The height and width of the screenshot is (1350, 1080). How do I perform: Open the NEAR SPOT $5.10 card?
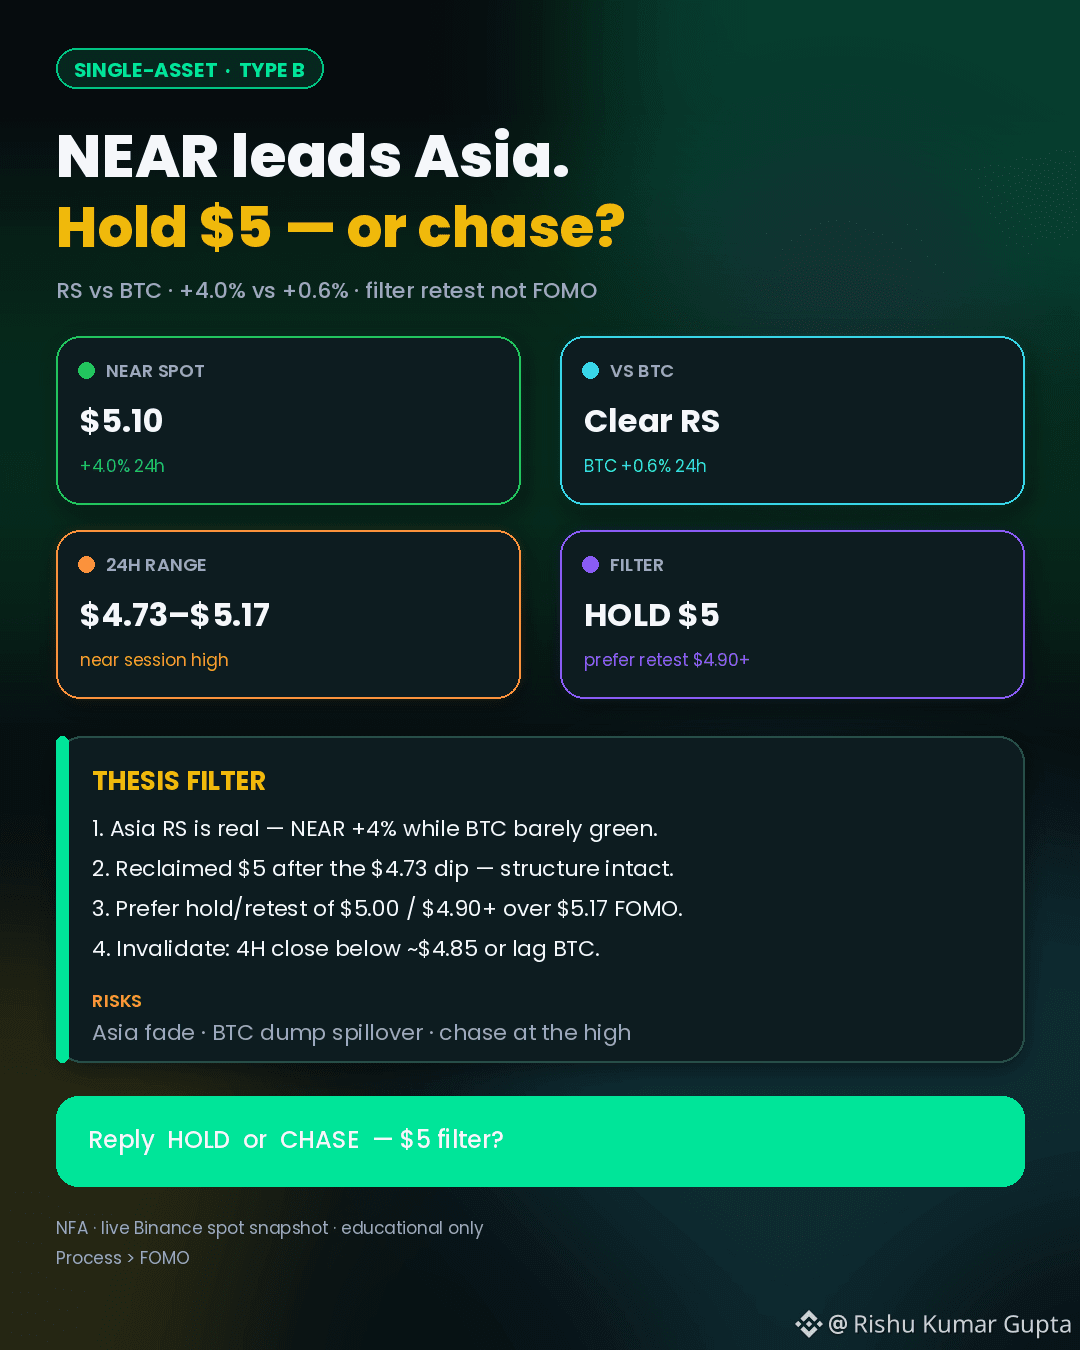click(288, 420)
